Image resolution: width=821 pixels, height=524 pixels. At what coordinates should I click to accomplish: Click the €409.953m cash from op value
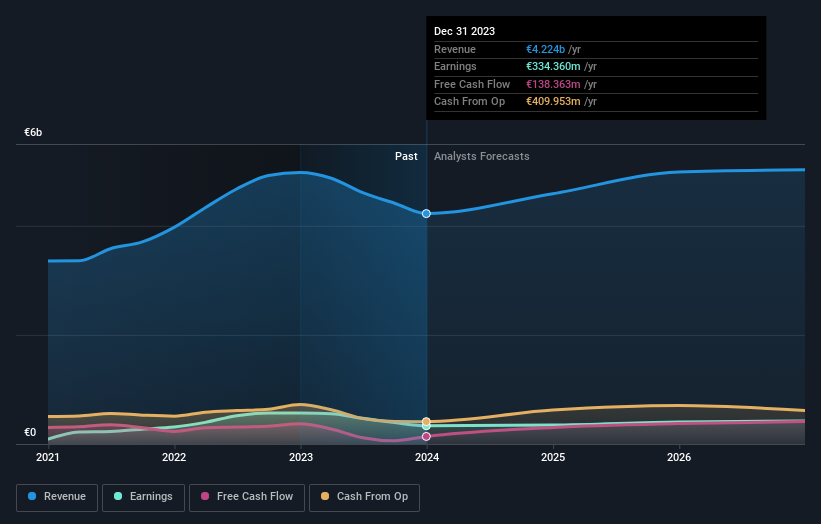point(553,102)
